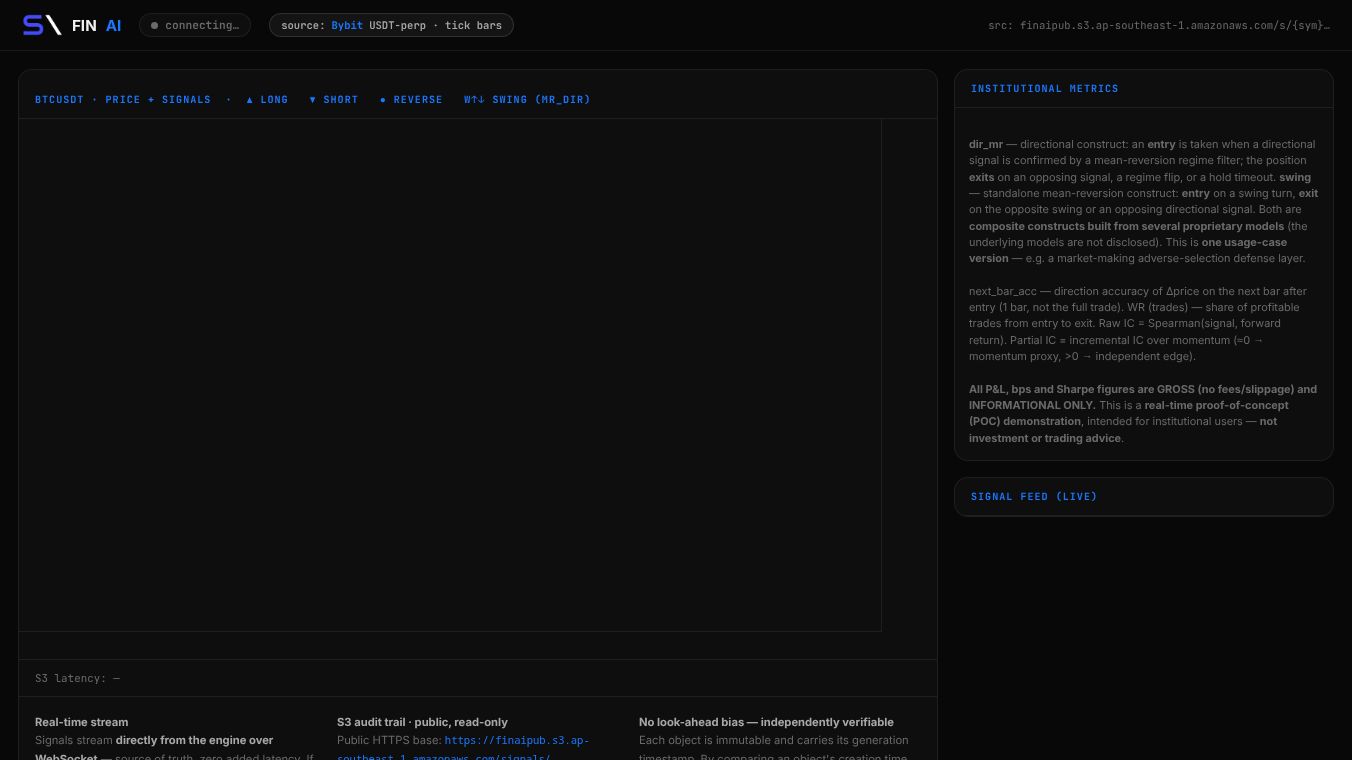This screenshot has width=1352, height=760.
Task: Click the connecting status pill
Action: pyautogui.click(x=195, y=25)
